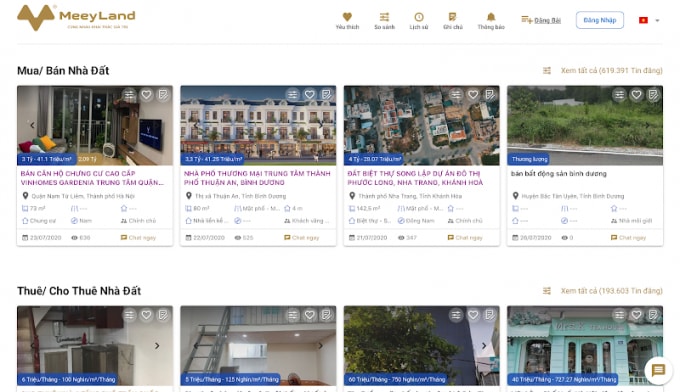The image size is (680, 392).
Task: Compare the Thuận An townhouse listing
Action: click(293, 95)
